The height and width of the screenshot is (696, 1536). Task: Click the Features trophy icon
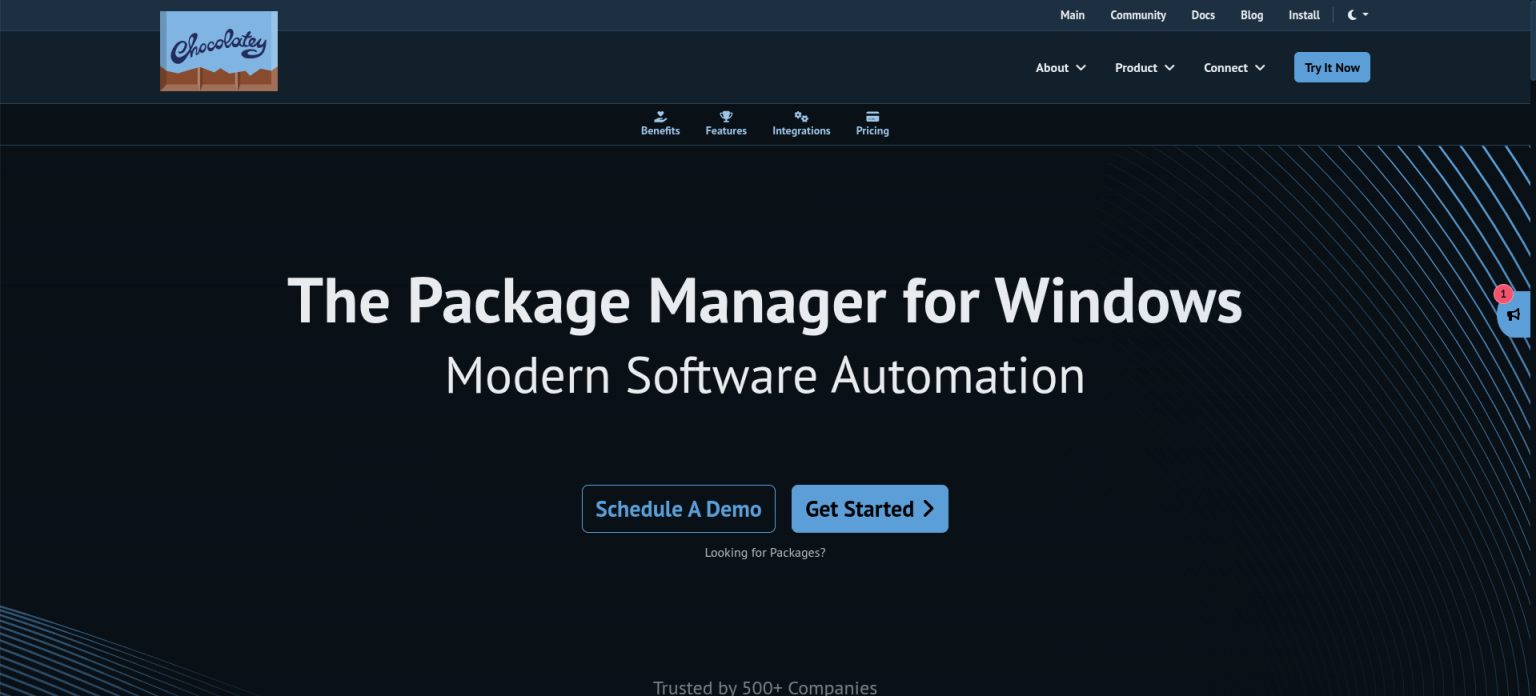726,117
